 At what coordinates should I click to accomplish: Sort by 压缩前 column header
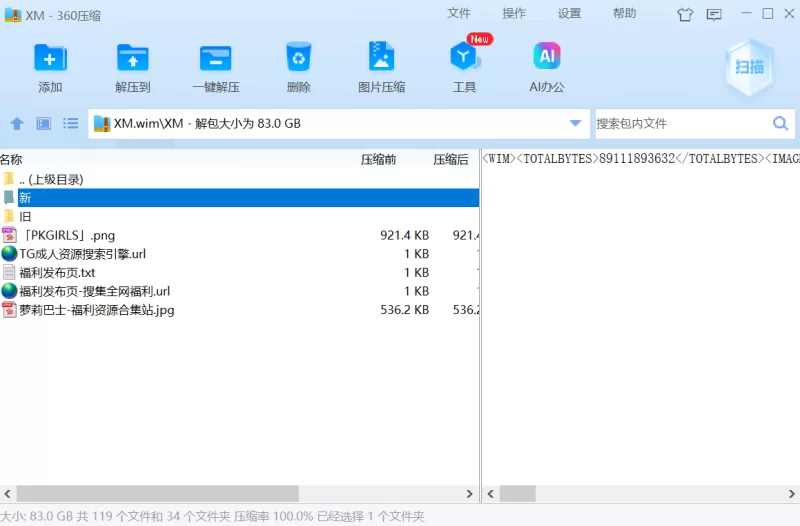click(379, 160)
